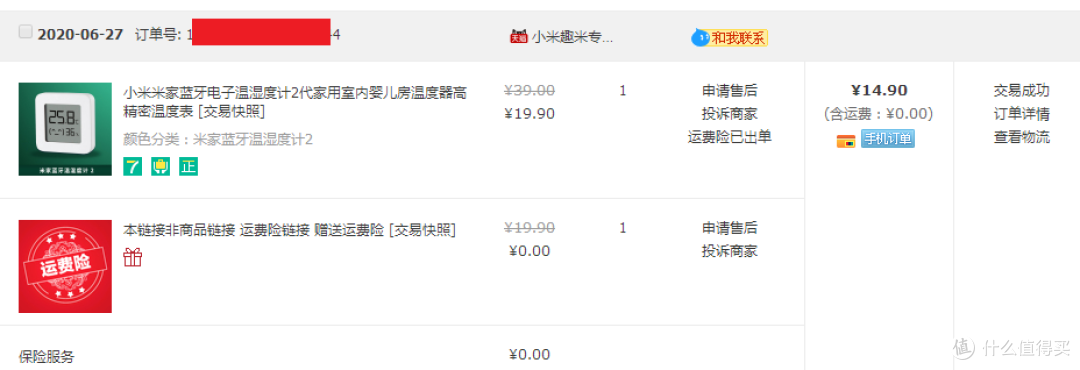
Task: Click the orange payment card icon
Action: [x=846, y=141]
